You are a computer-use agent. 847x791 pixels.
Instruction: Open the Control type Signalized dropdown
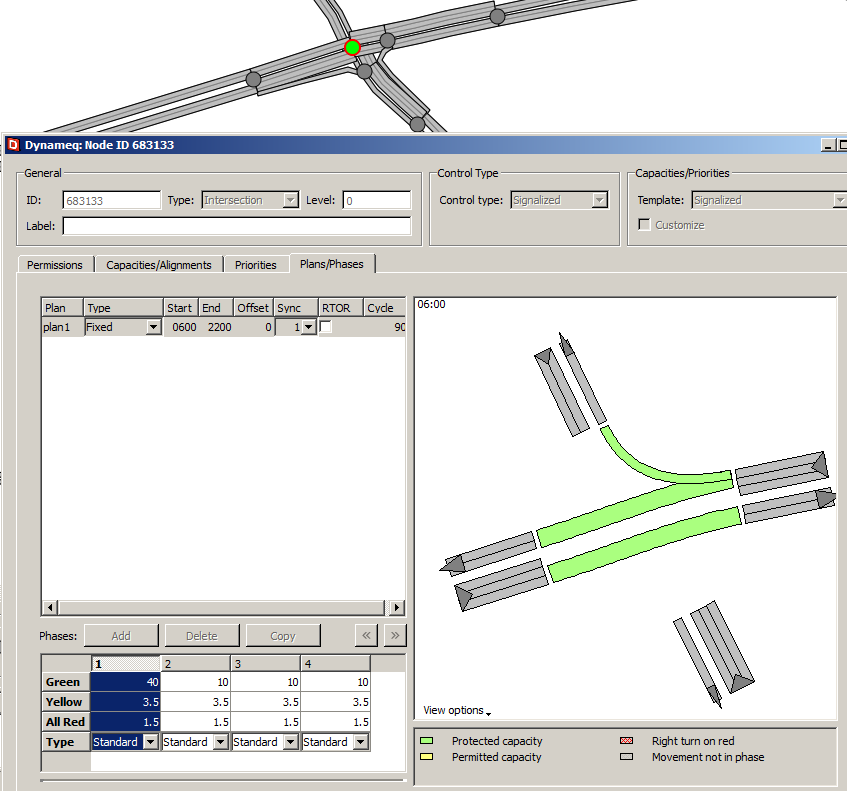tap(600, 200)
